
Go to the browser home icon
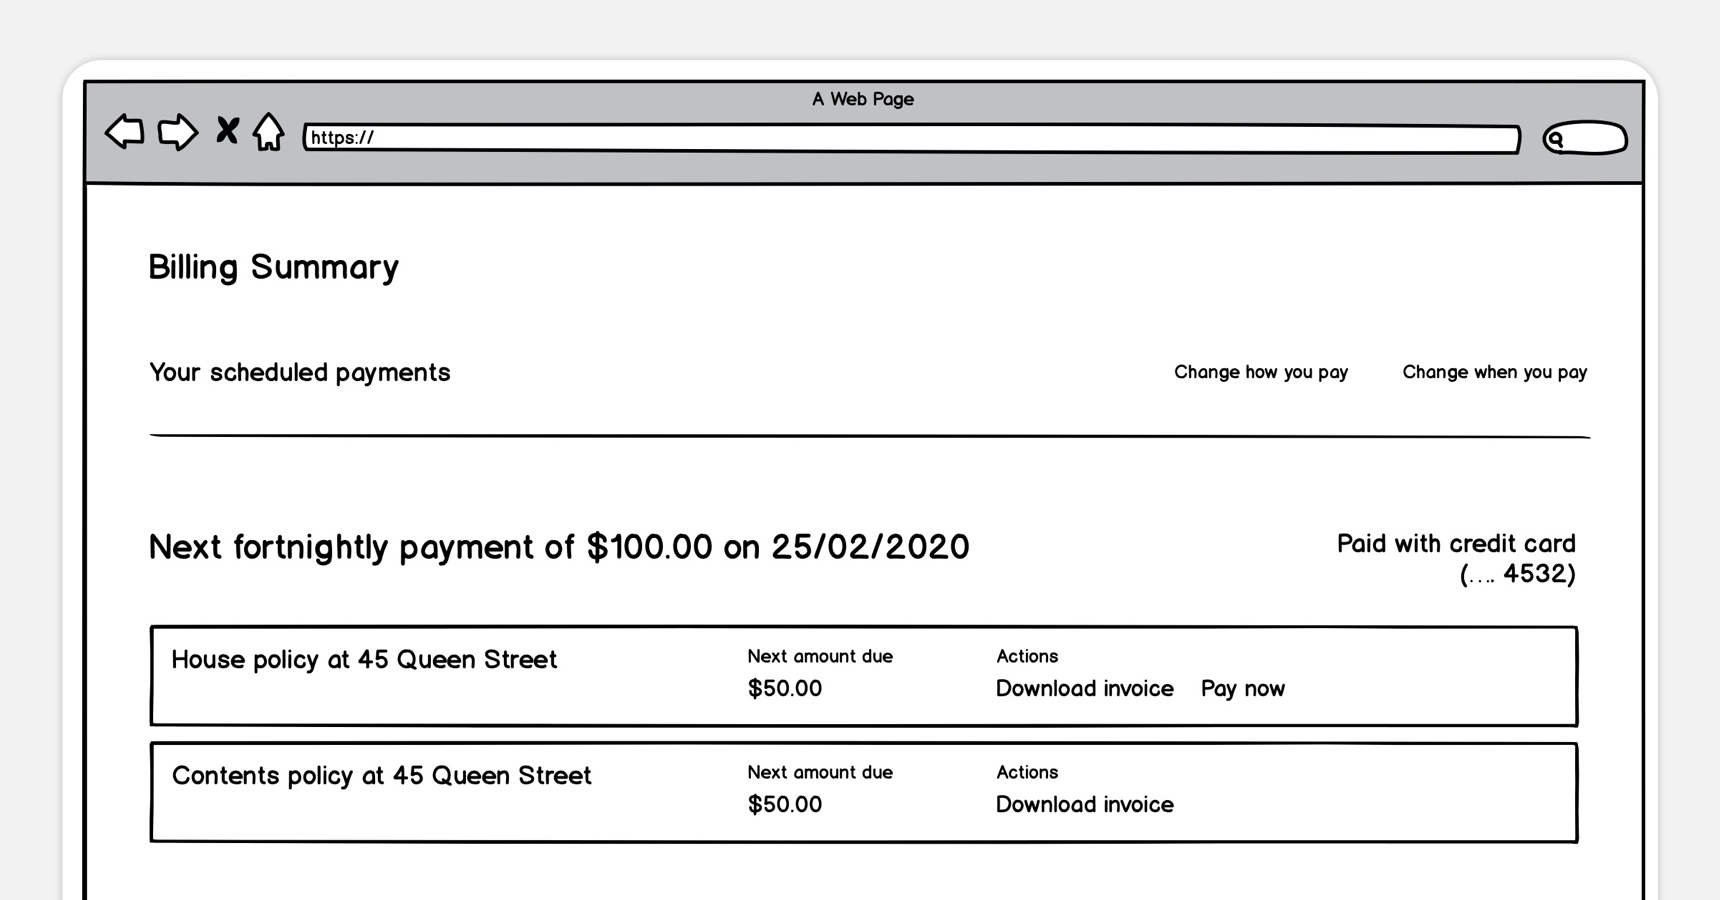point(268,132)
